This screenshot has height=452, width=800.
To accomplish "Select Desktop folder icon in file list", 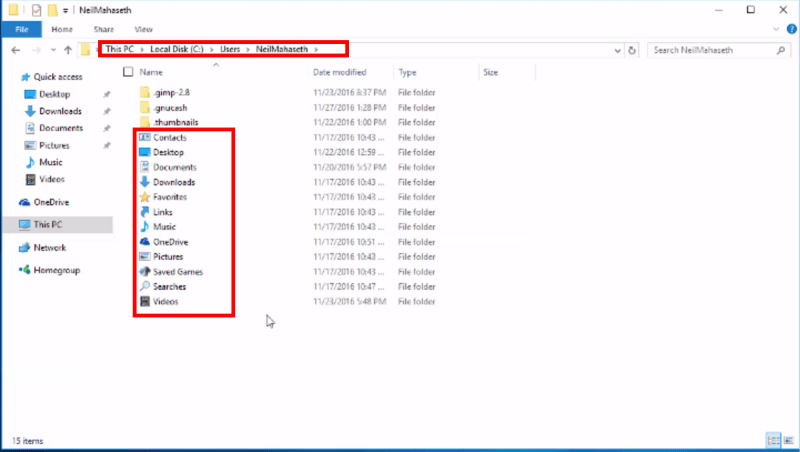I will click(x=145, y=152).
